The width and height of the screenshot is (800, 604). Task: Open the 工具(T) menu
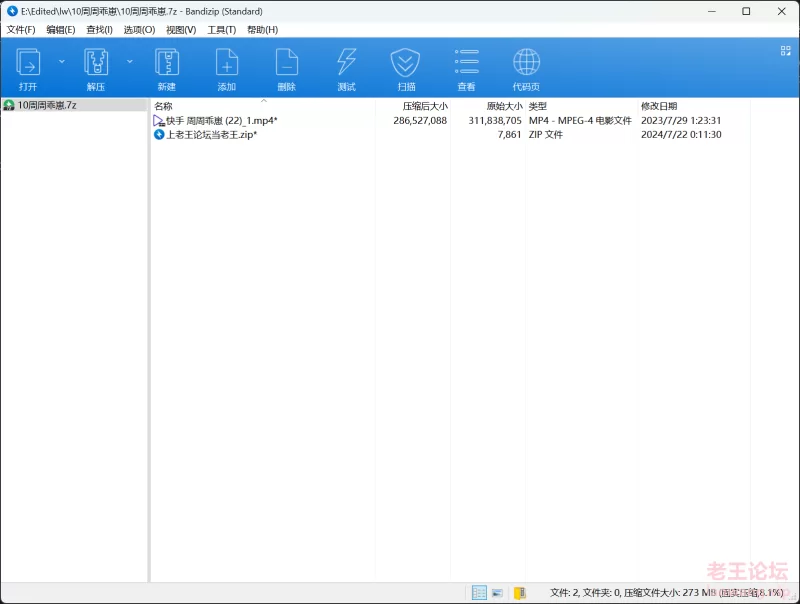point(222,30)
